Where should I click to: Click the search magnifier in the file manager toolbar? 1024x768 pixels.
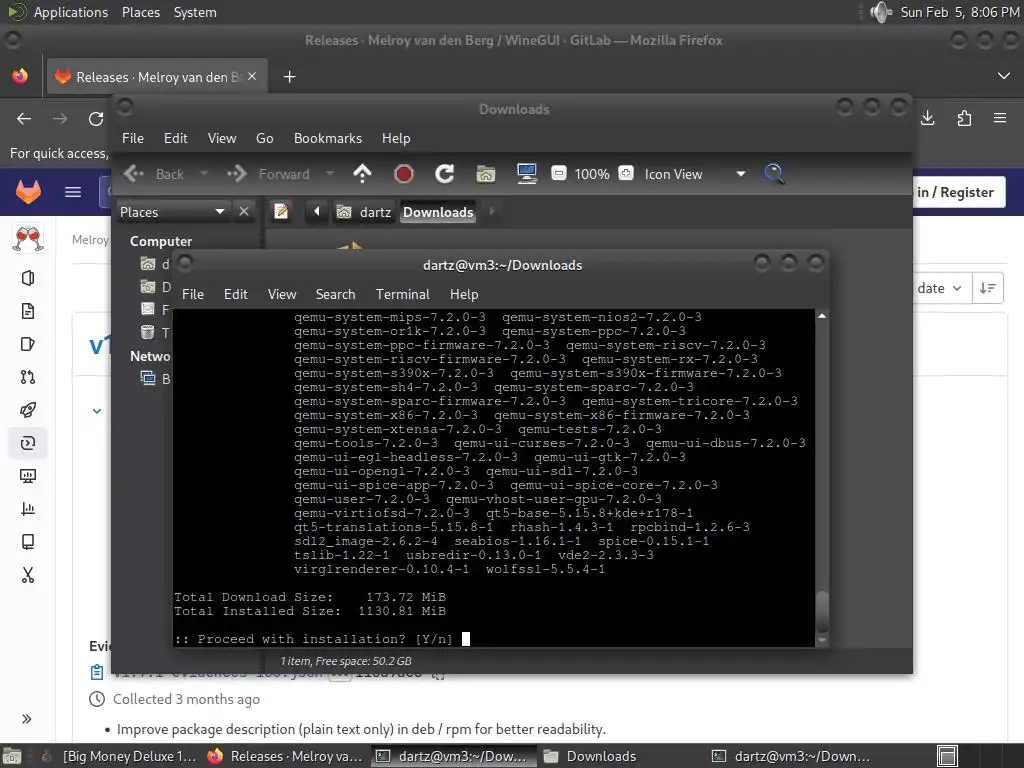[x=774, y=174]
